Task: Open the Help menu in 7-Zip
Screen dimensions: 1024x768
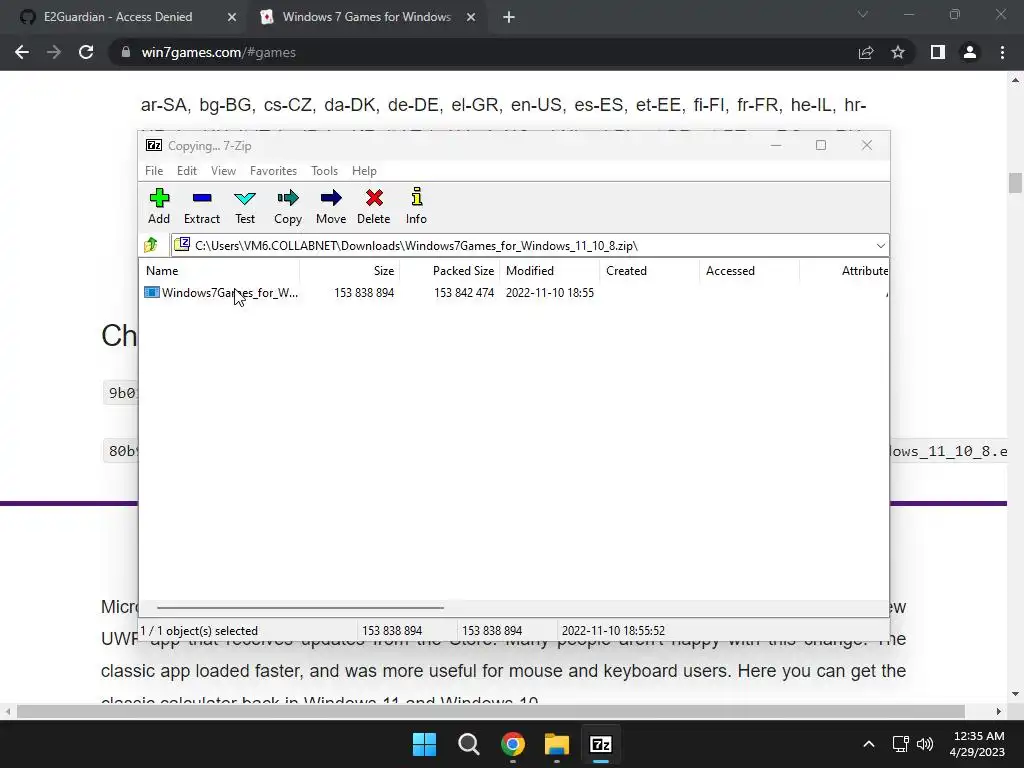Action: tap(364, 170)
